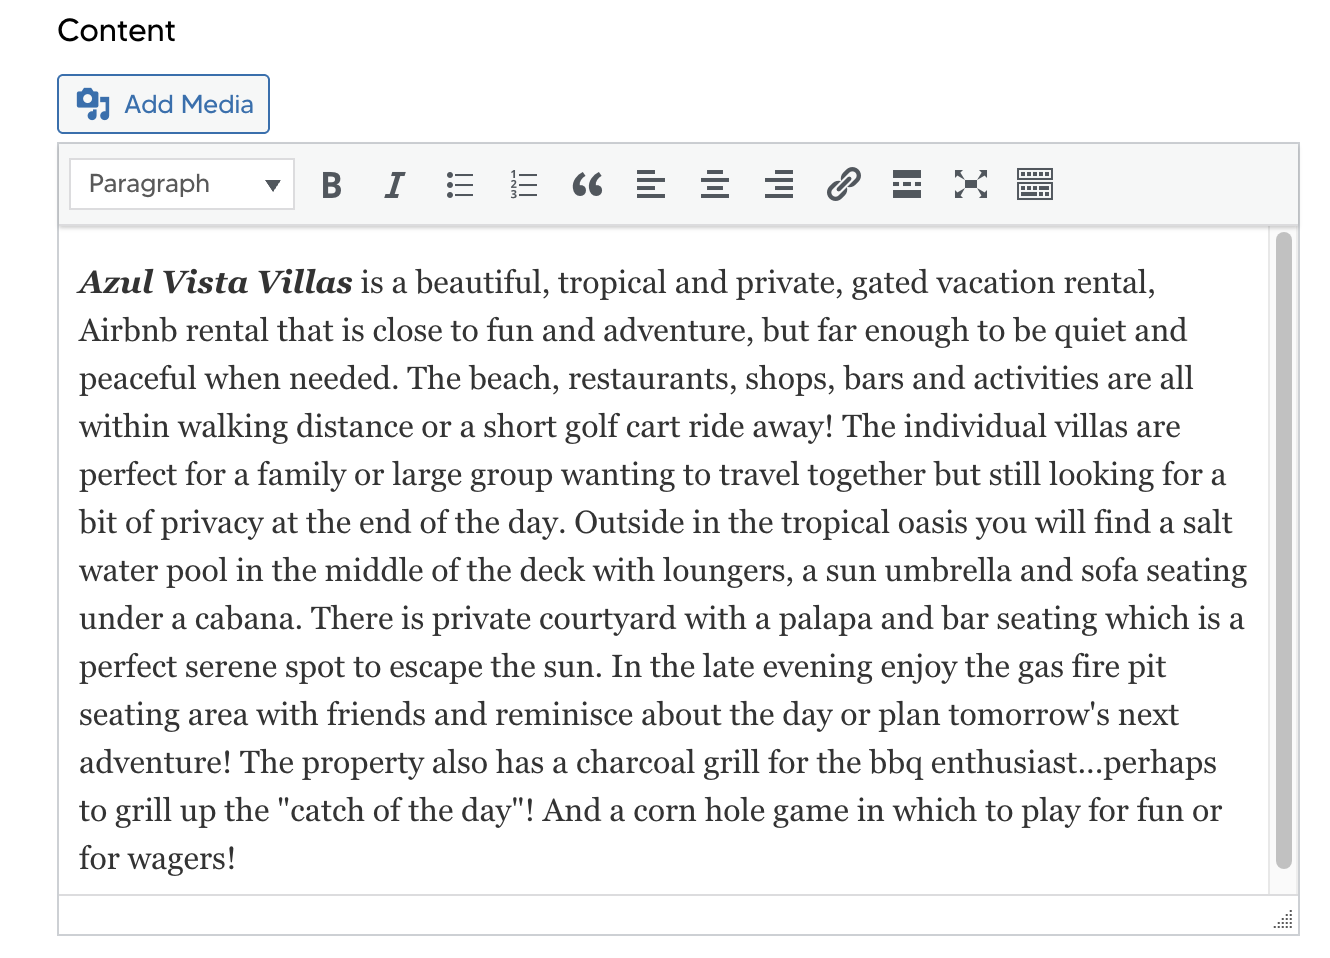Image resolution: width=1330 pixels, height=958 pixels.
Task: Click the word "Airbnb" in the paragraph
Action: click(x=128, y=331)
